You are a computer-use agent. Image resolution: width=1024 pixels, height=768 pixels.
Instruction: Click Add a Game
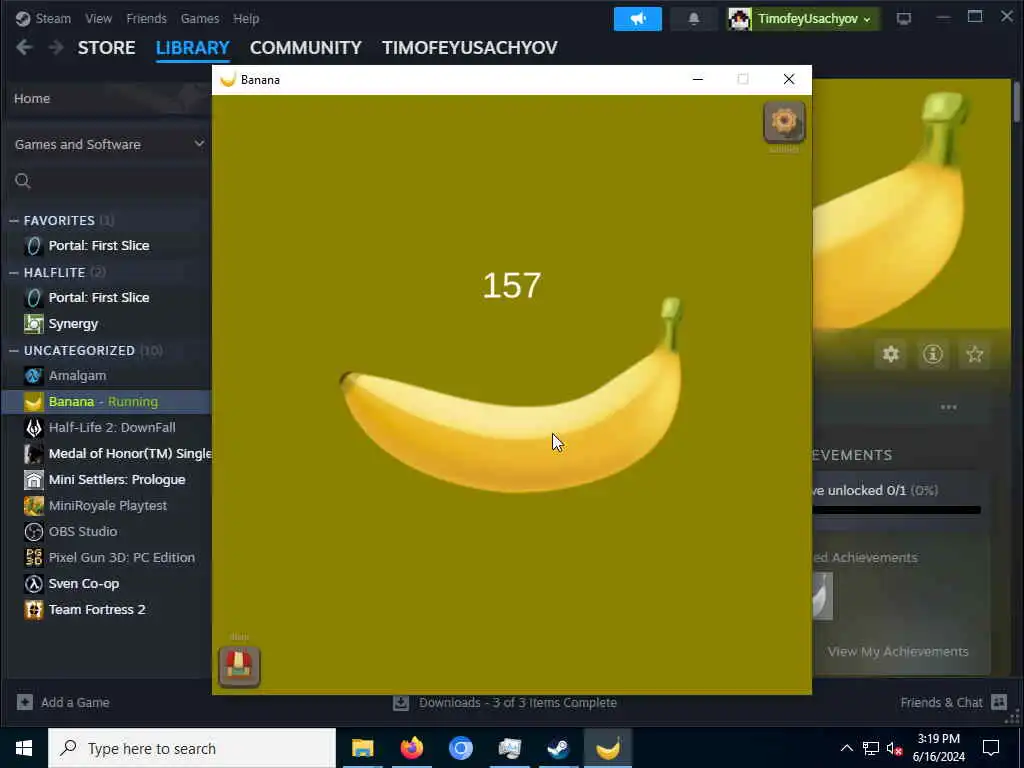click(x=63, y=703)
